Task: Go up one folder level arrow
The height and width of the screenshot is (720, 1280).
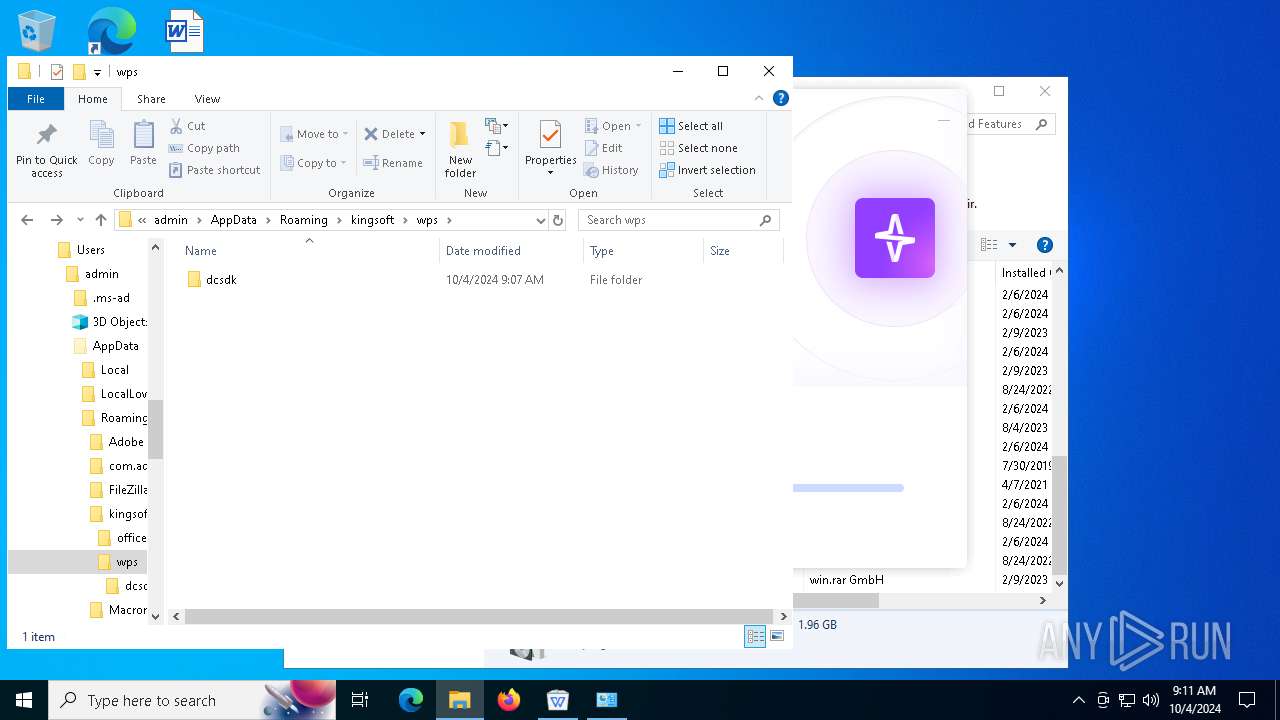Action: 101,220
